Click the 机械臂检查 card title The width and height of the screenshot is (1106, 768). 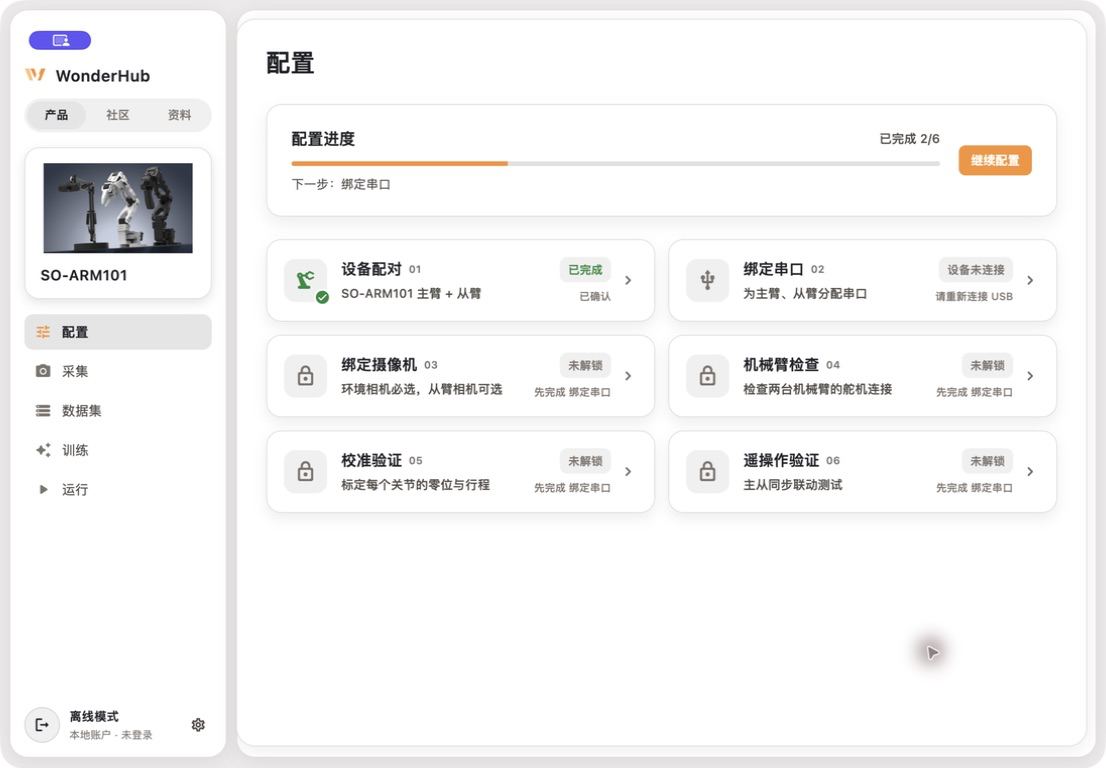tap(781, 365)
